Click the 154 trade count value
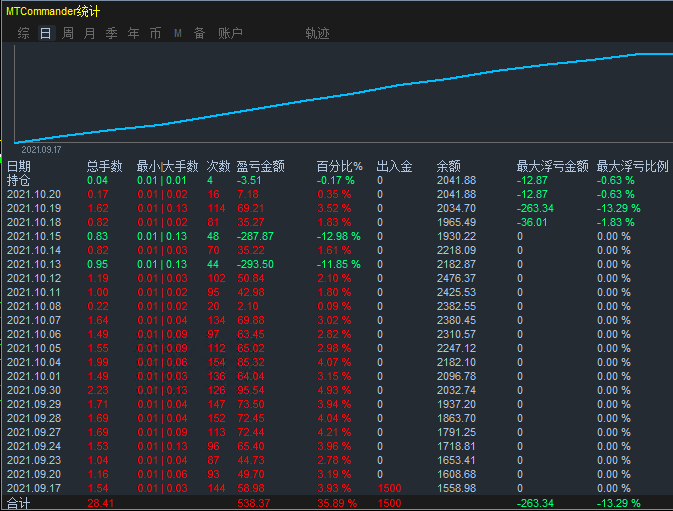The height and width of the screenshot is (511, 673). [216, 363]
